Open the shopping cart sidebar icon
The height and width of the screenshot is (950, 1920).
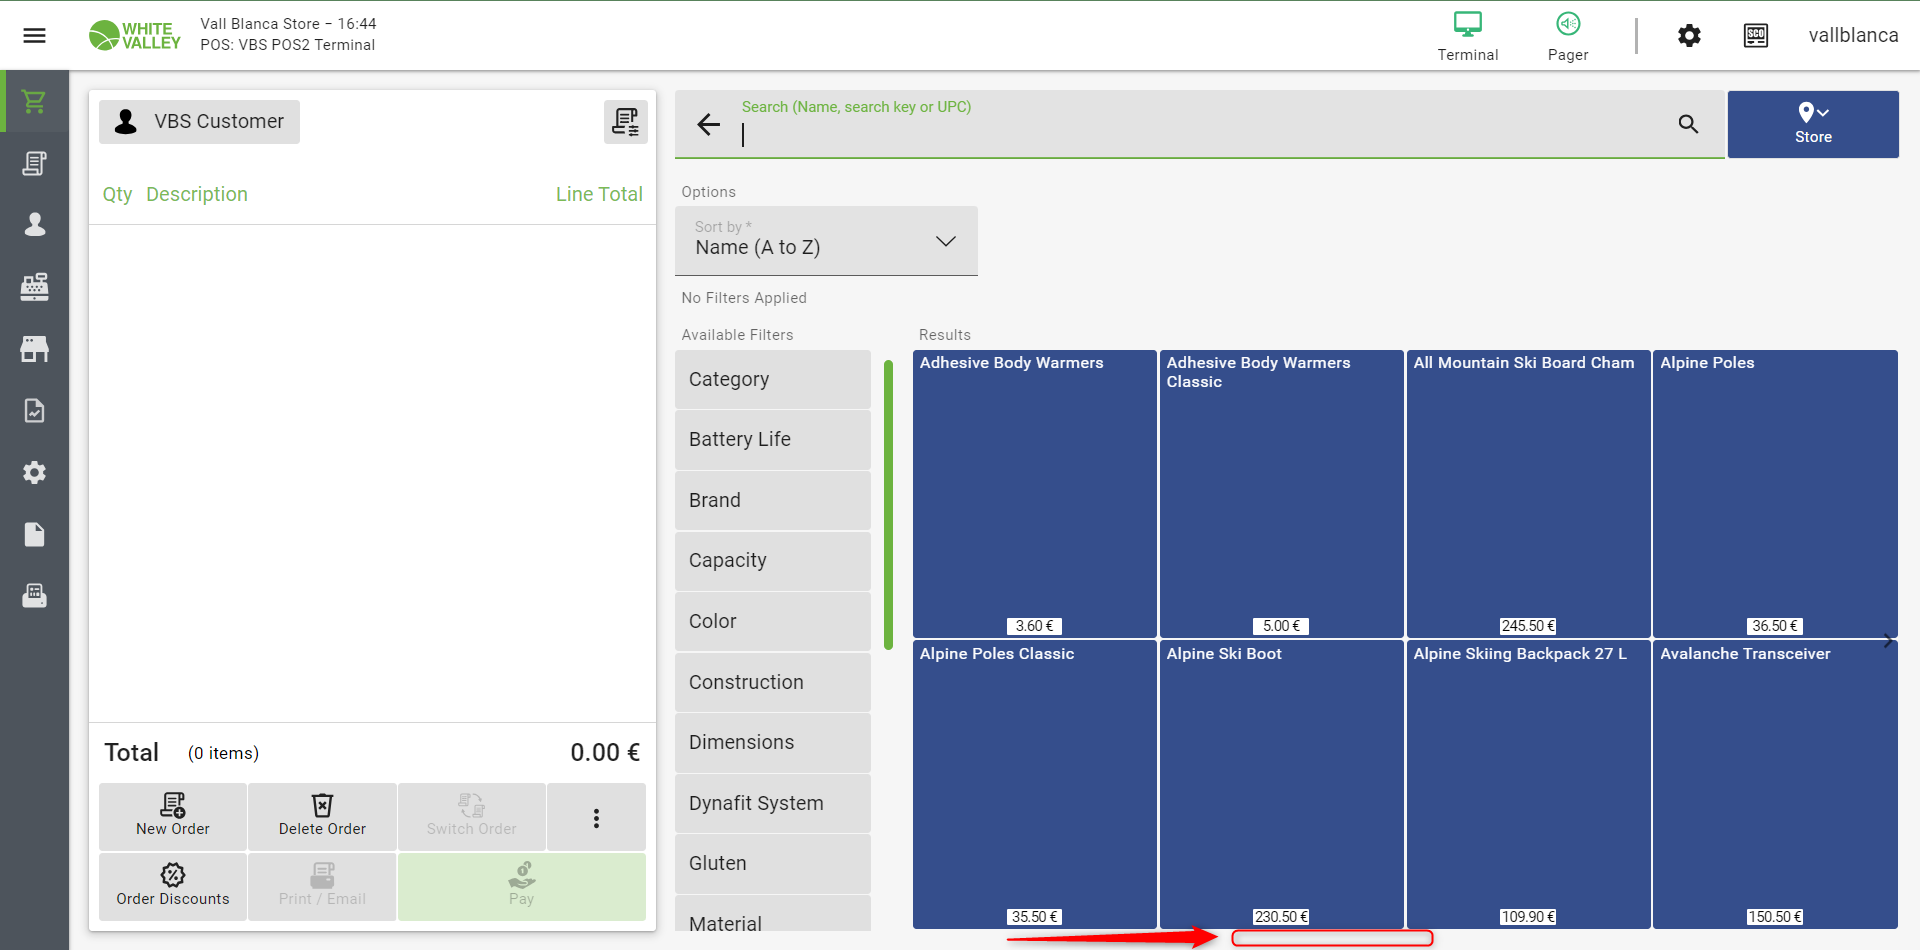(34, 101)
